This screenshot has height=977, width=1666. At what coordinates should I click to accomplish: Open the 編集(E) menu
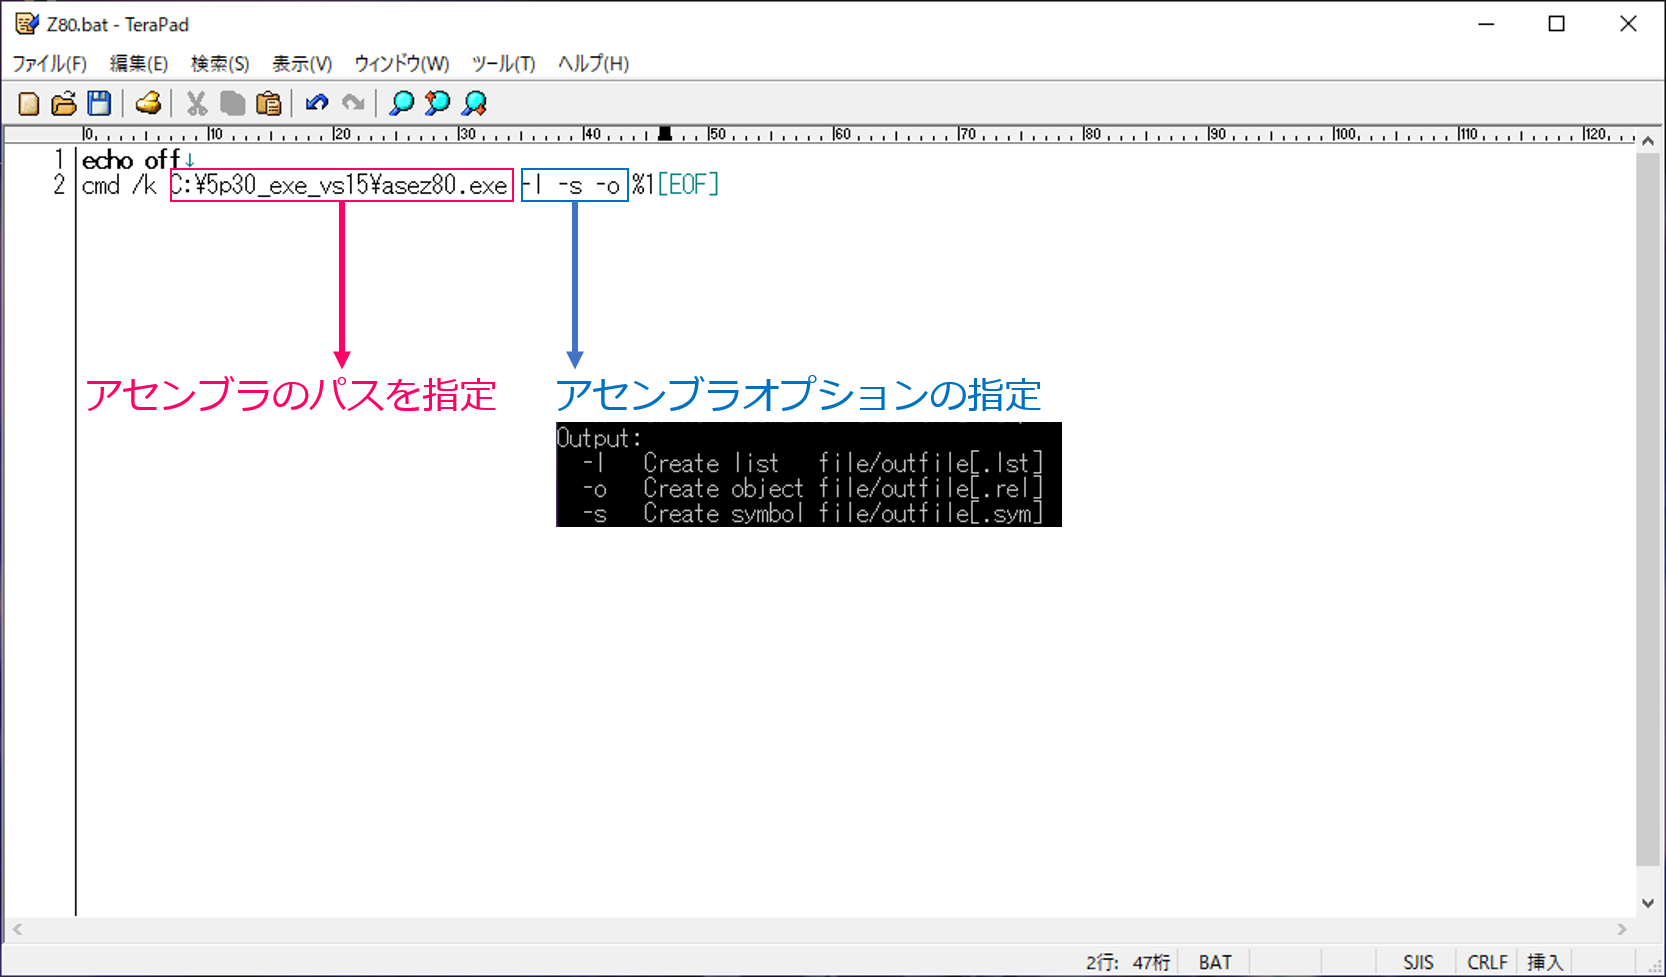tap(138, 63)
